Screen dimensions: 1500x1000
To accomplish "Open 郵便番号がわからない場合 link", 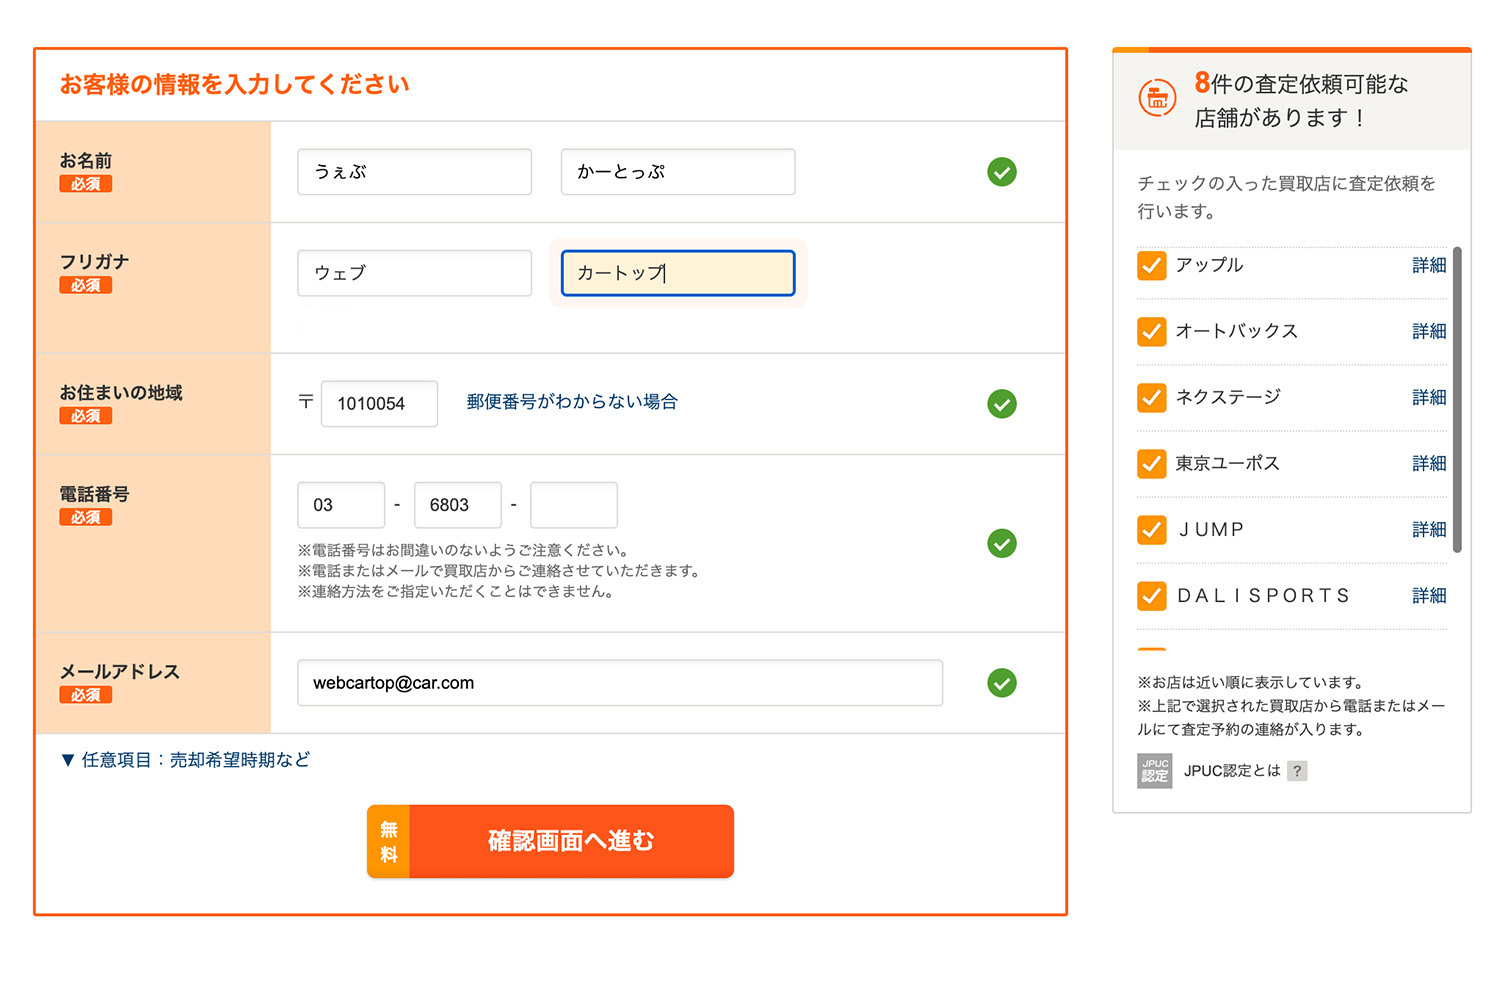I will coord(572,402).
